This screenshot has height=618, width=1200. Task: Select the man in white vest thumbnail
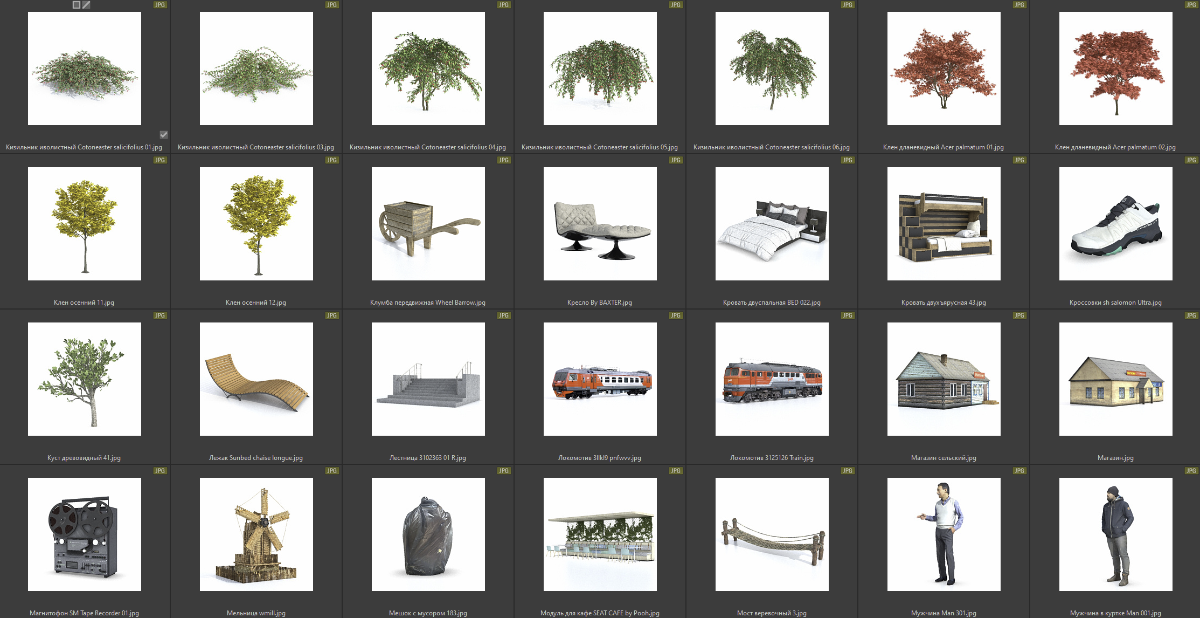pyautogui.click(x=943, y=534)
